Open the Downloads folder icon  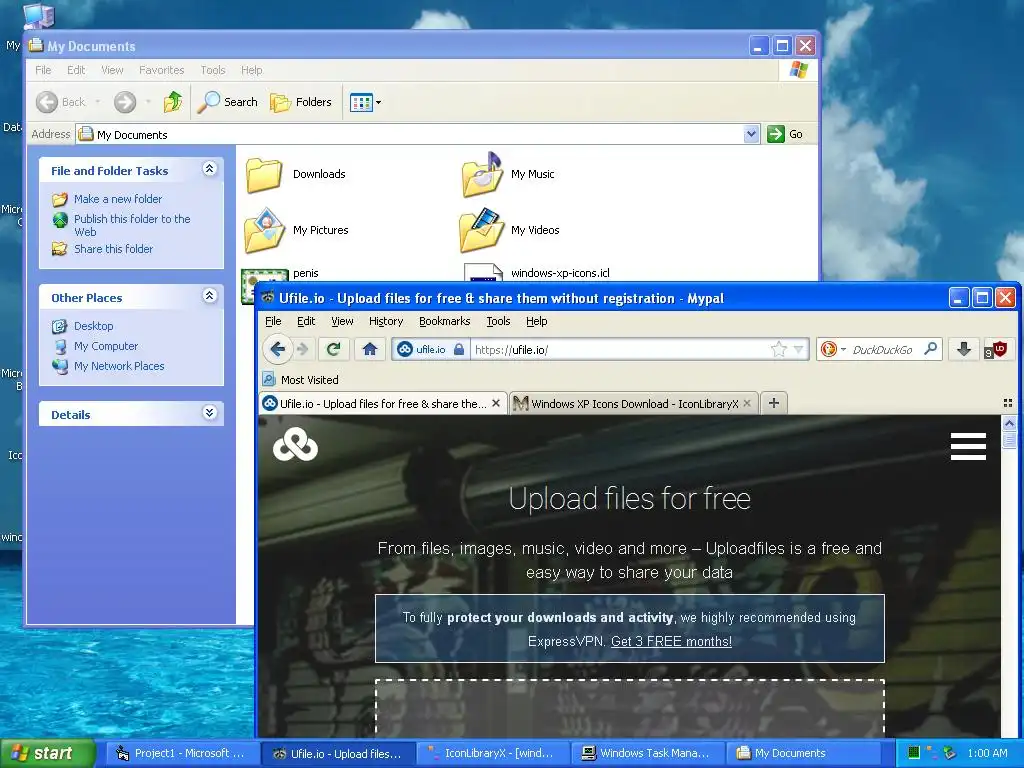(263, 175)
